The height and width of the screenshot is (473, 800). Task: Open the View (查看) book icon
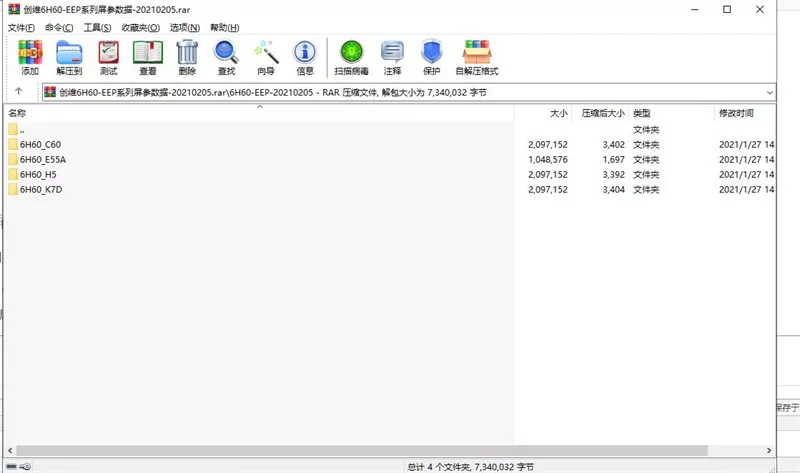pyautogui.click(x=148, y=52)
